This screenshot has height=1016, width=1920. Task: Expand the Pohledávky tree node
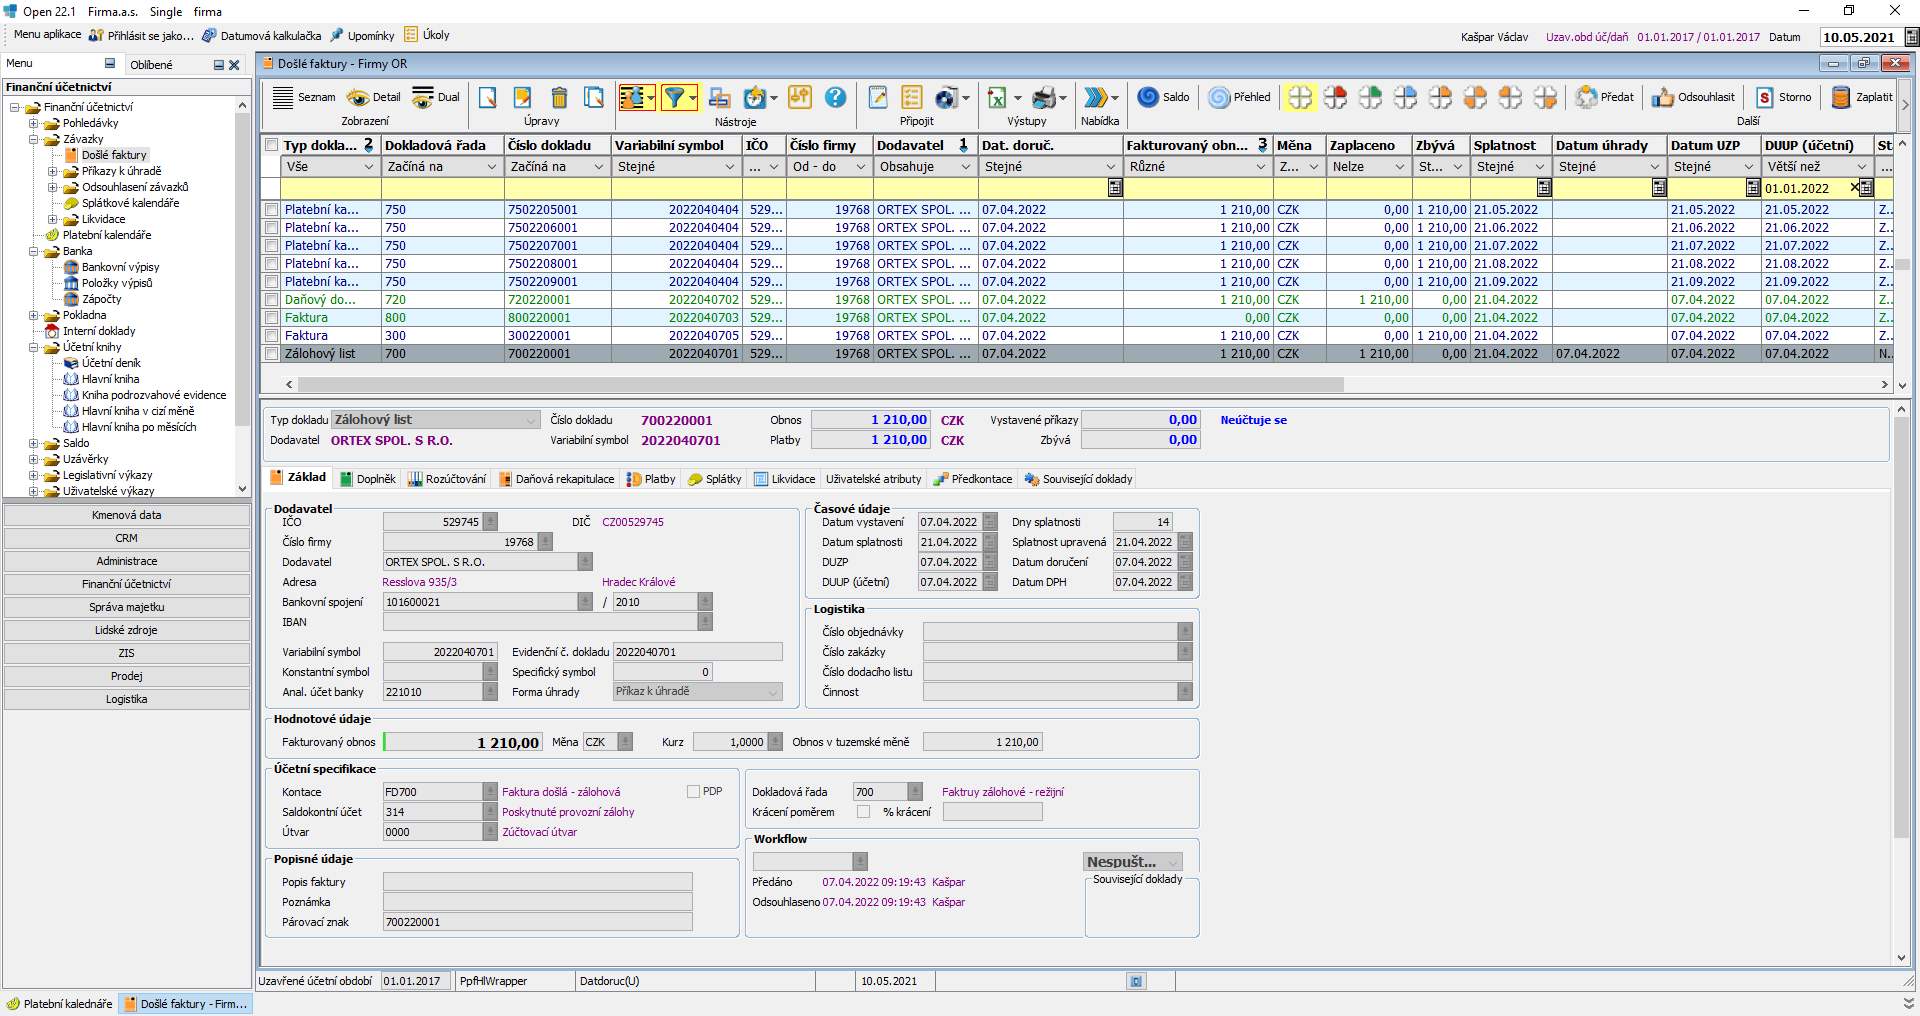click(34, 123)
